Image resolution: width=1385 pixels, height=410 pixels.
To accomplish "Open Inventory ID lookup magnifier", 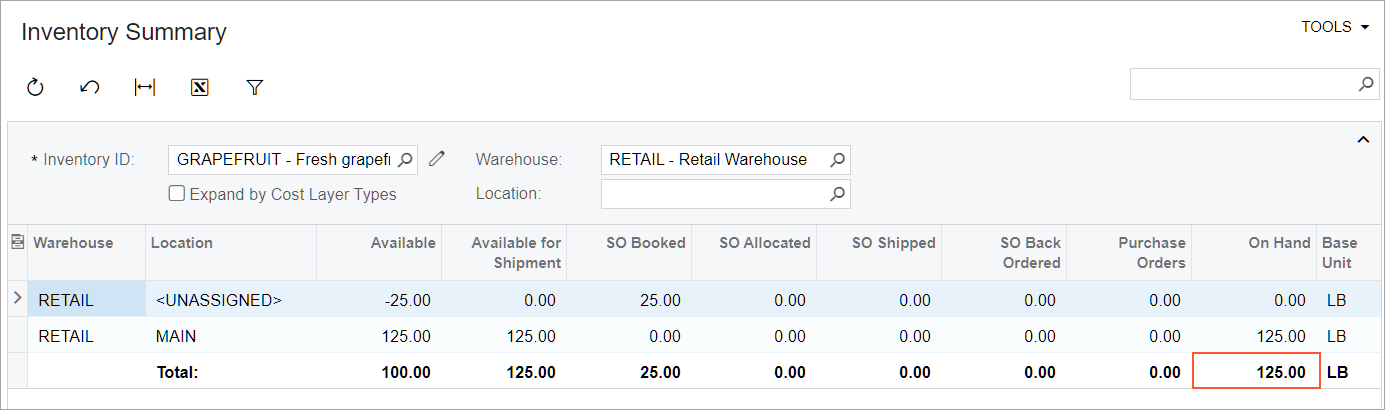I will (405, 159).
